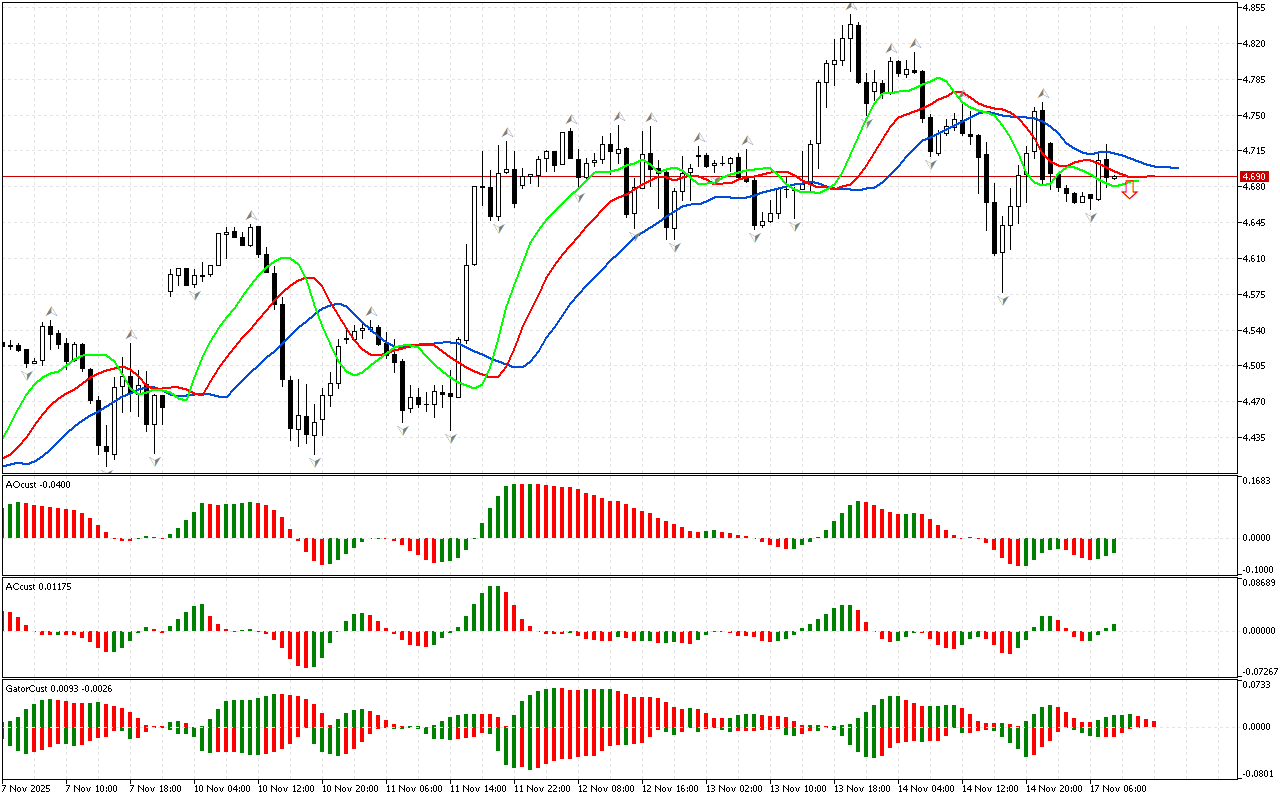Click the 4.855 price scale label
Image resolution: width=1280 pixels, height=800 pixels.
[x=1253, y=8]
